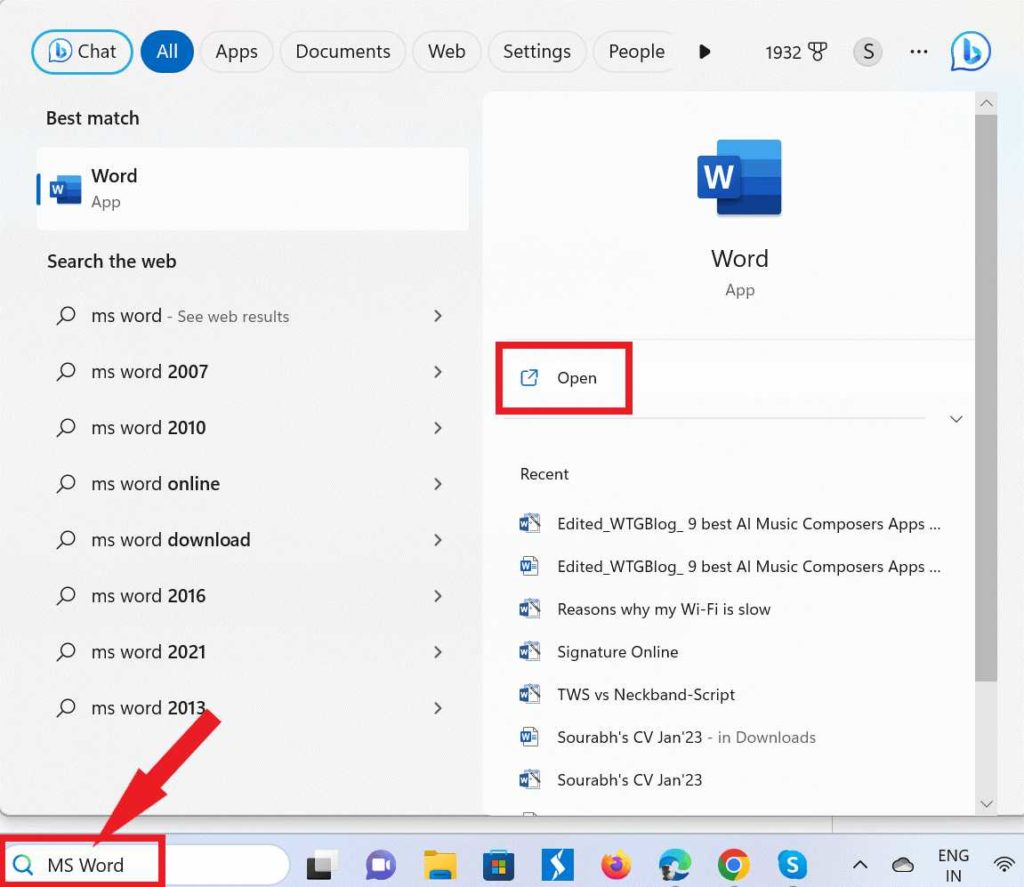Expand chevron beside 'ms word online'
Screen dimensions: 1024x887
click(x=438, y=484)
